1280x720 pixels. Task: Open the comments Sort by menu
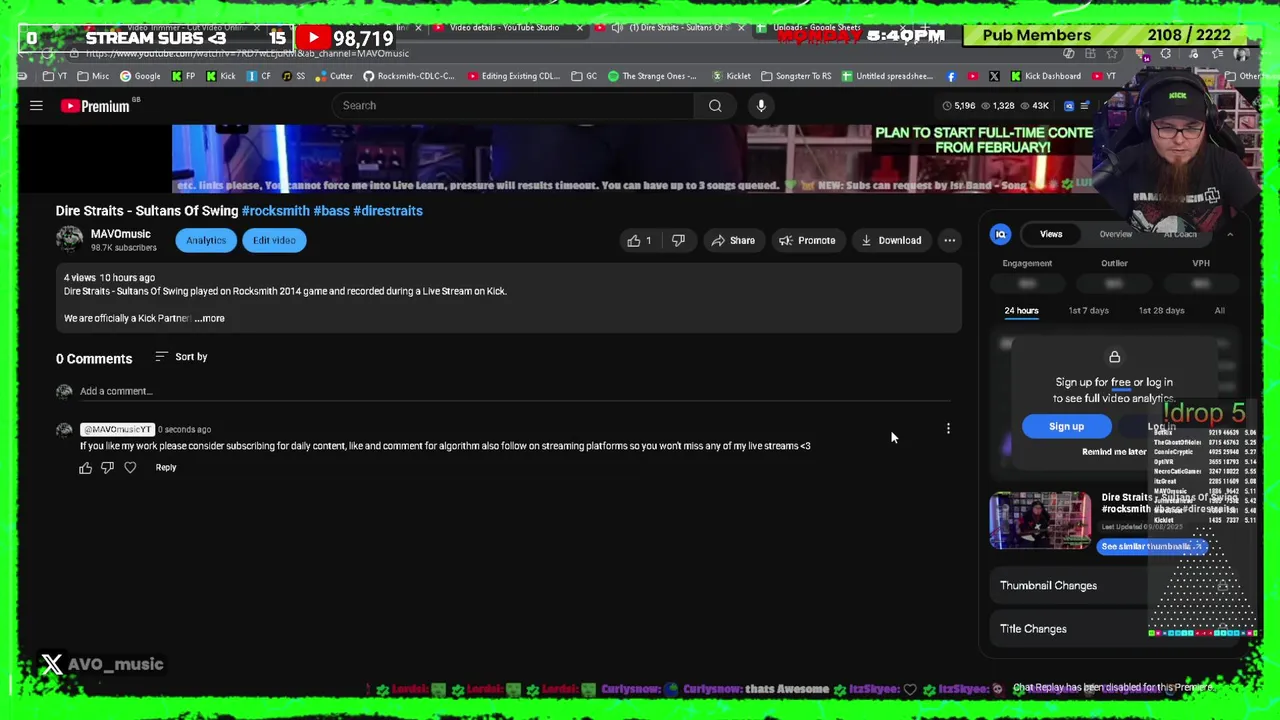pos(181,357)
